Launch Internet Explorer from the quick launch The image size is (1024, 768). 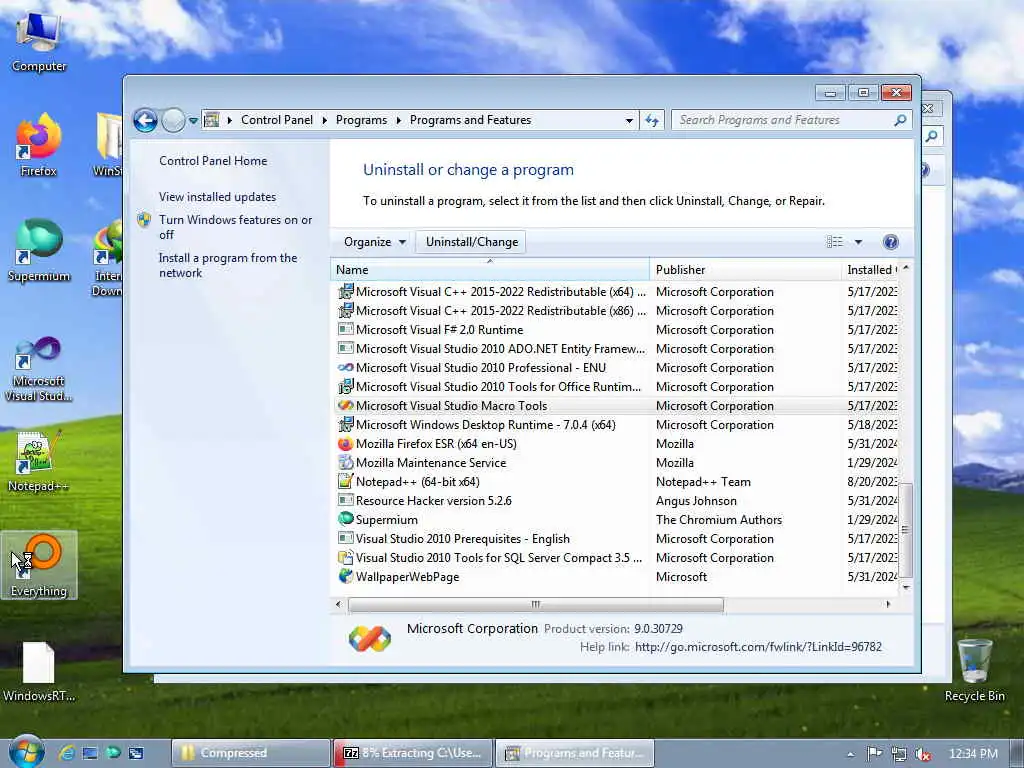pyautogui.click(x=67, y=753)
